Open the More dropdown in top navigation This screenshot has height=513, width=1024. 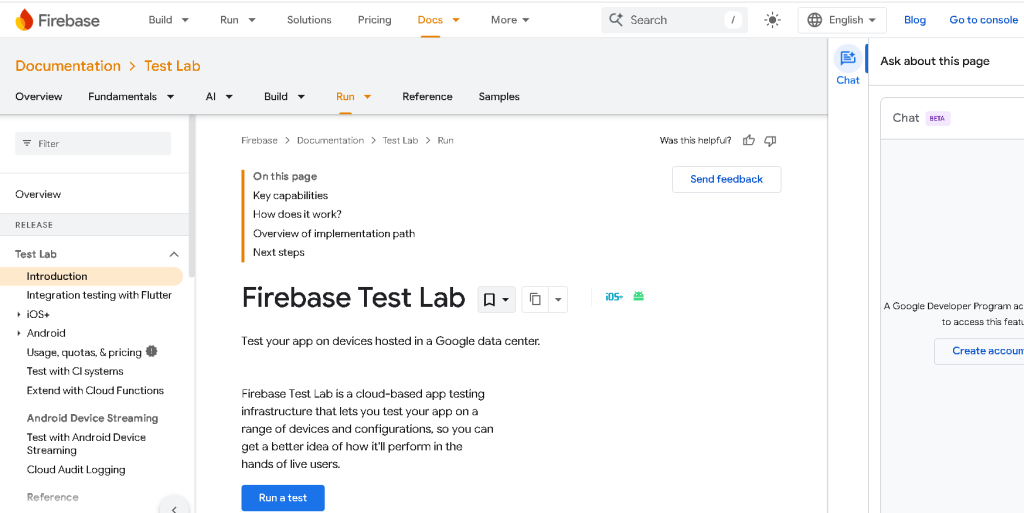[x=510, y=20]
